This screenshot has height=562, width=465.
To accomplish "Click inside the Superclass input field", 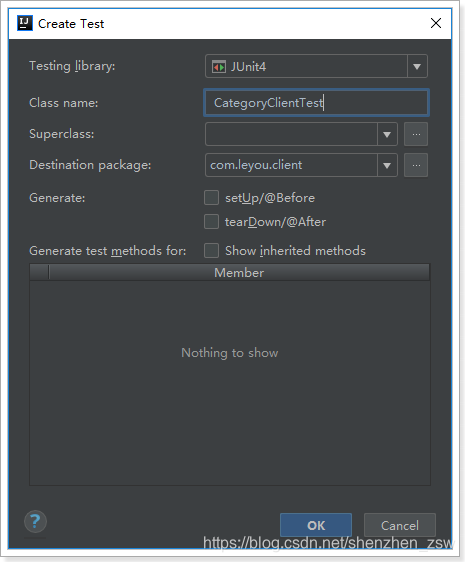I will (x=291, y=134).
